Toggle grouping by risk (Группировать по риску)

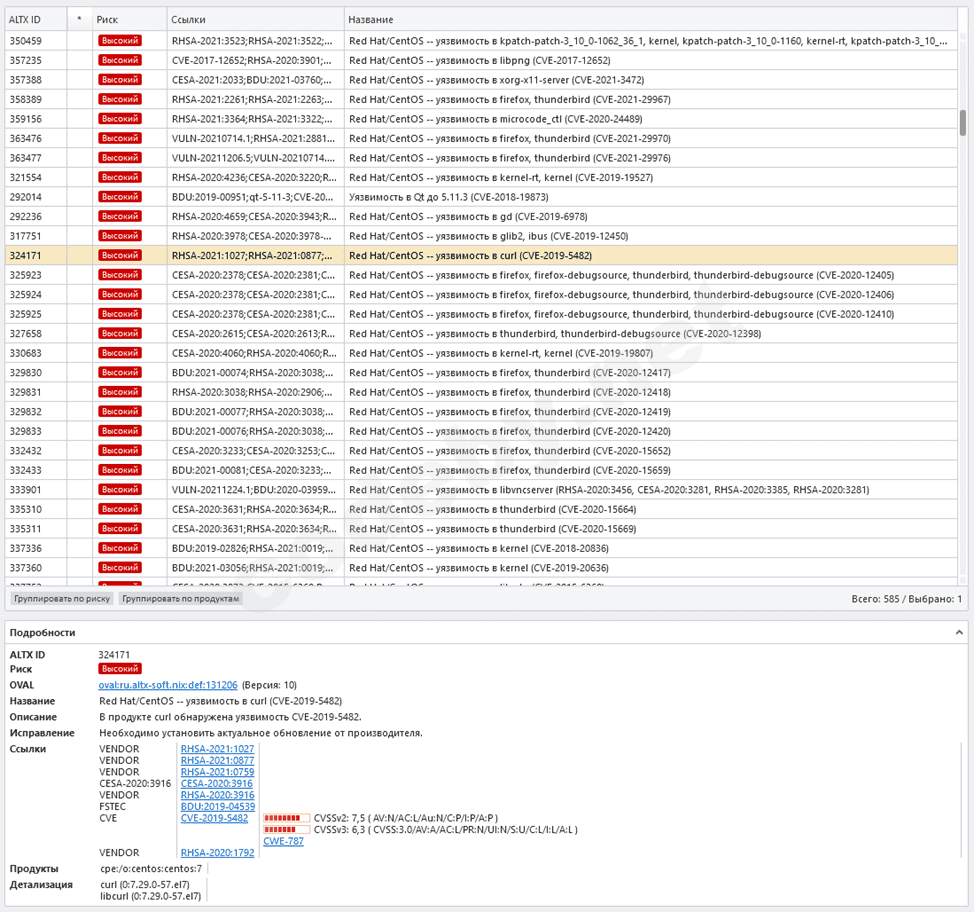coord(62,598)
